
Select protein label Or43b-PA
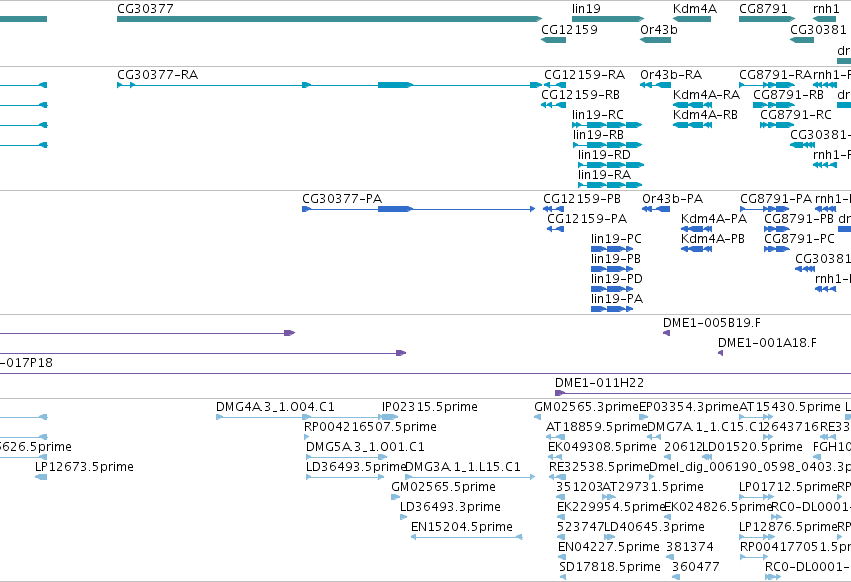click(672, 199)
